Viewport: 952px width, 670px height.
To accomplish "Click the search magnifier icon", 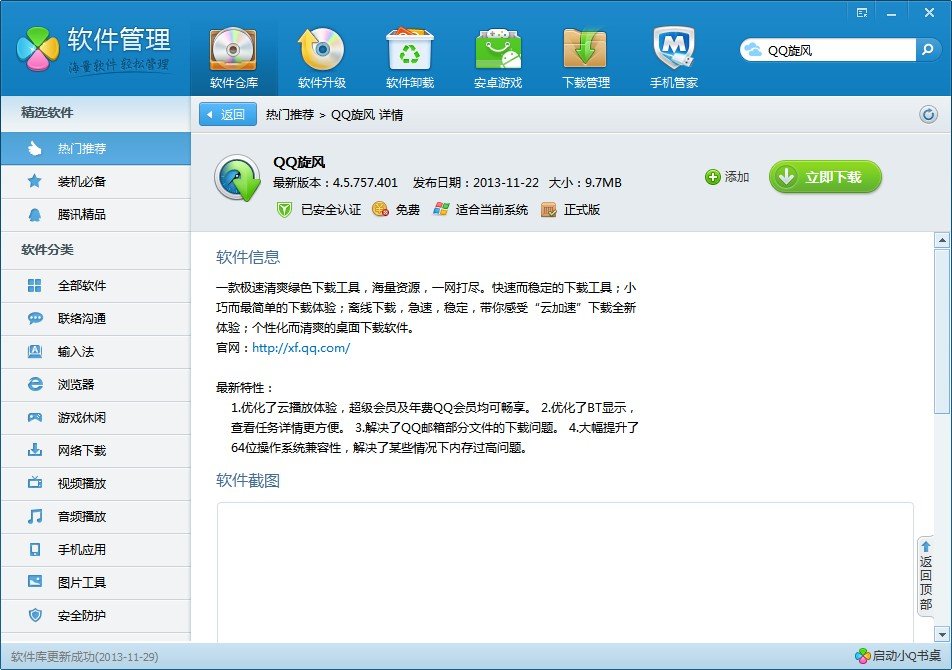I will click(x=930, y=47).
